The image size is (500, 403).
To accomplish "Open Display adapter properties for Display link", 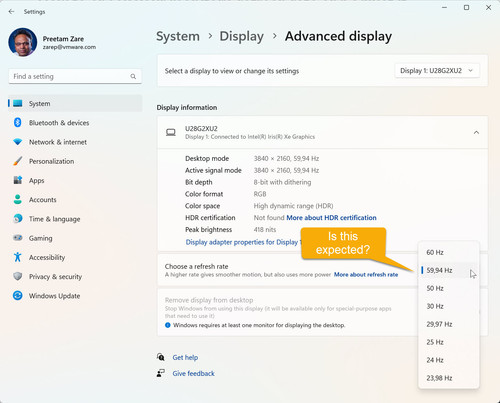I will 243,242.
